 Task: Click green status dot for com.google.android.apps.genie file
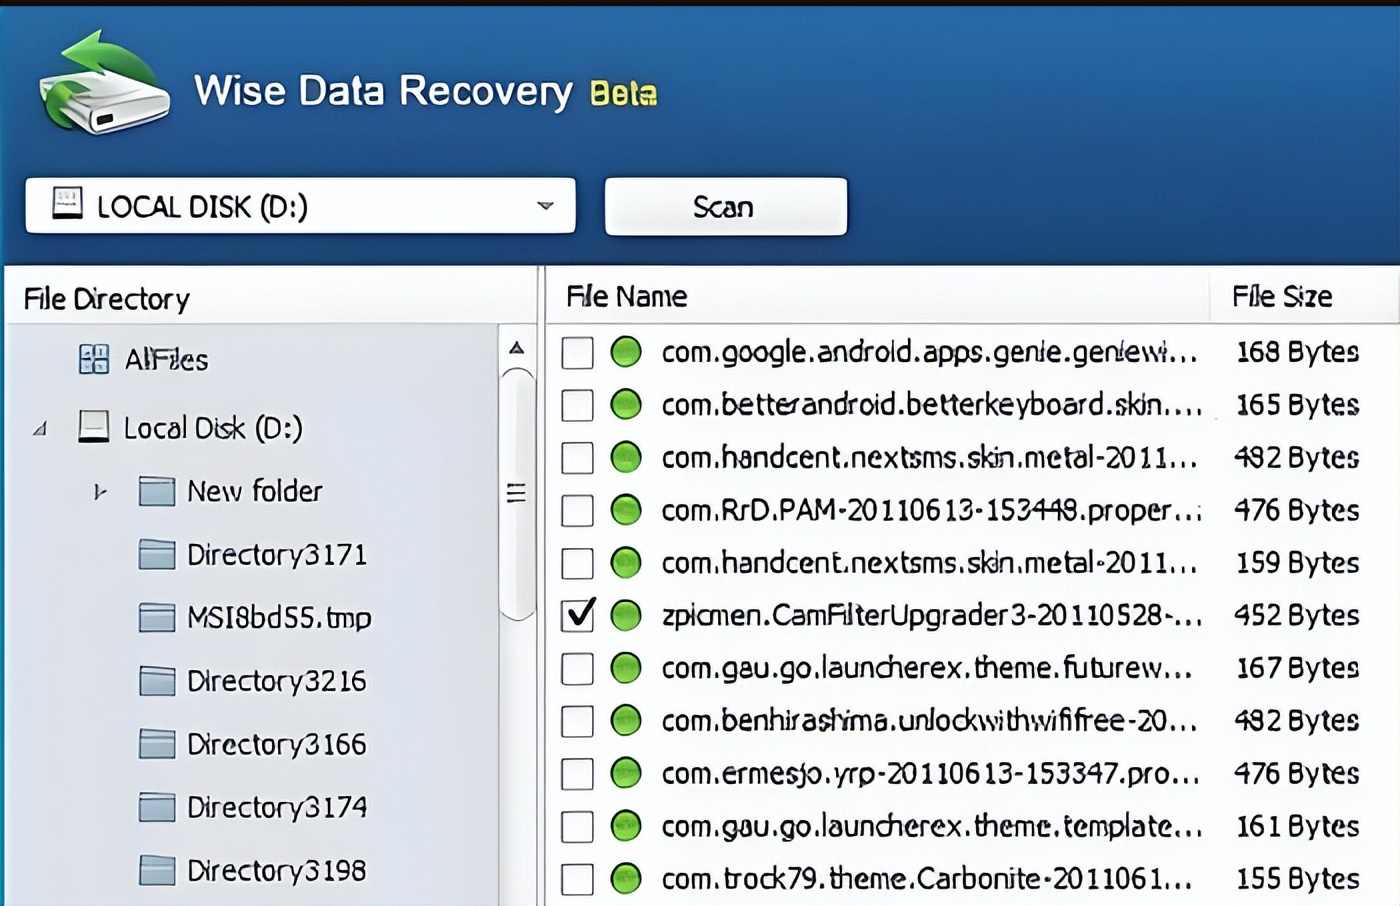(x=626, y=352)
